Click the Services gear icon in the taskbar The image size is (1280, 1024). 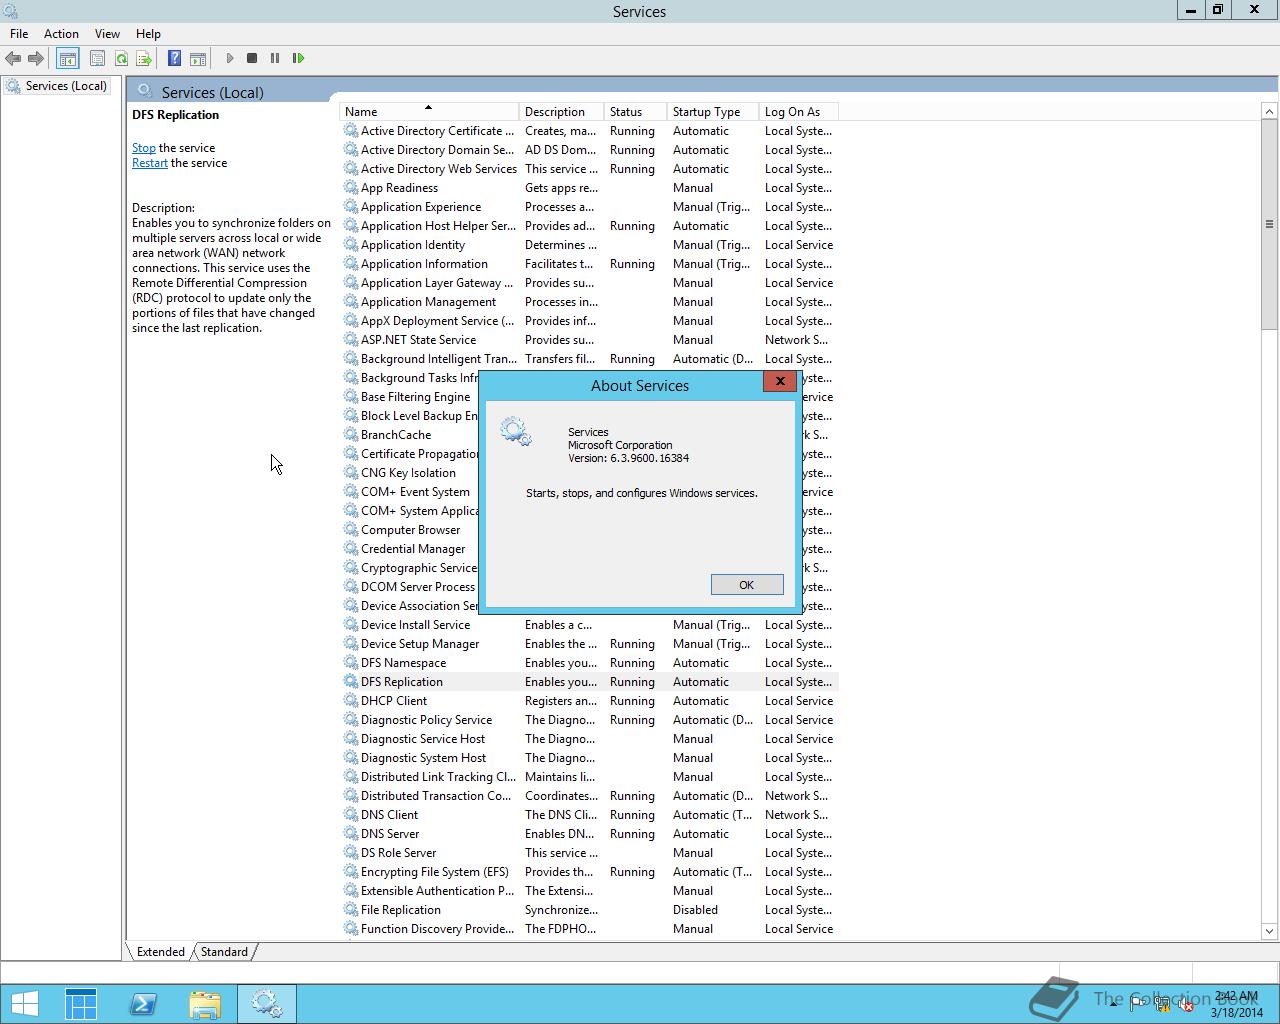(x=267, y=1004)
